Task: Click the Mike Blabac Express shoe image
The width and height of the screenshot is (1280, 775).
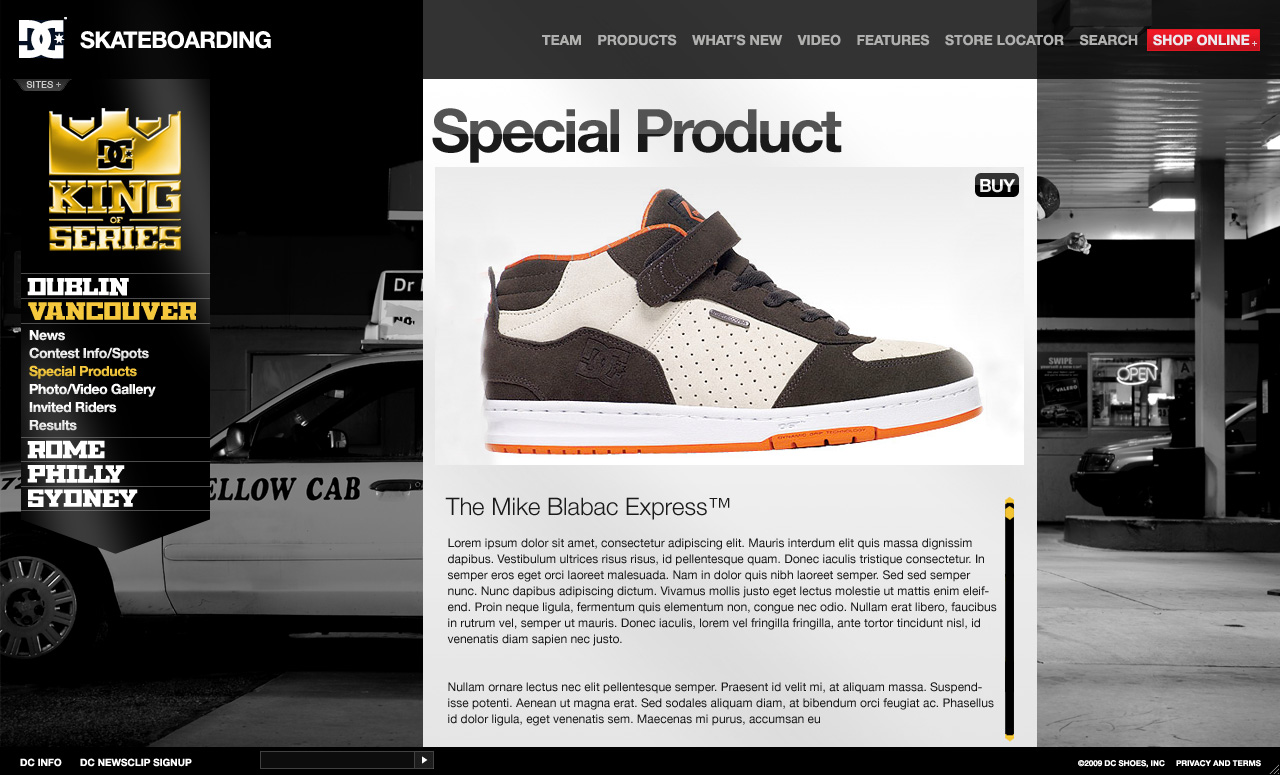Action: tap(729, 316)
